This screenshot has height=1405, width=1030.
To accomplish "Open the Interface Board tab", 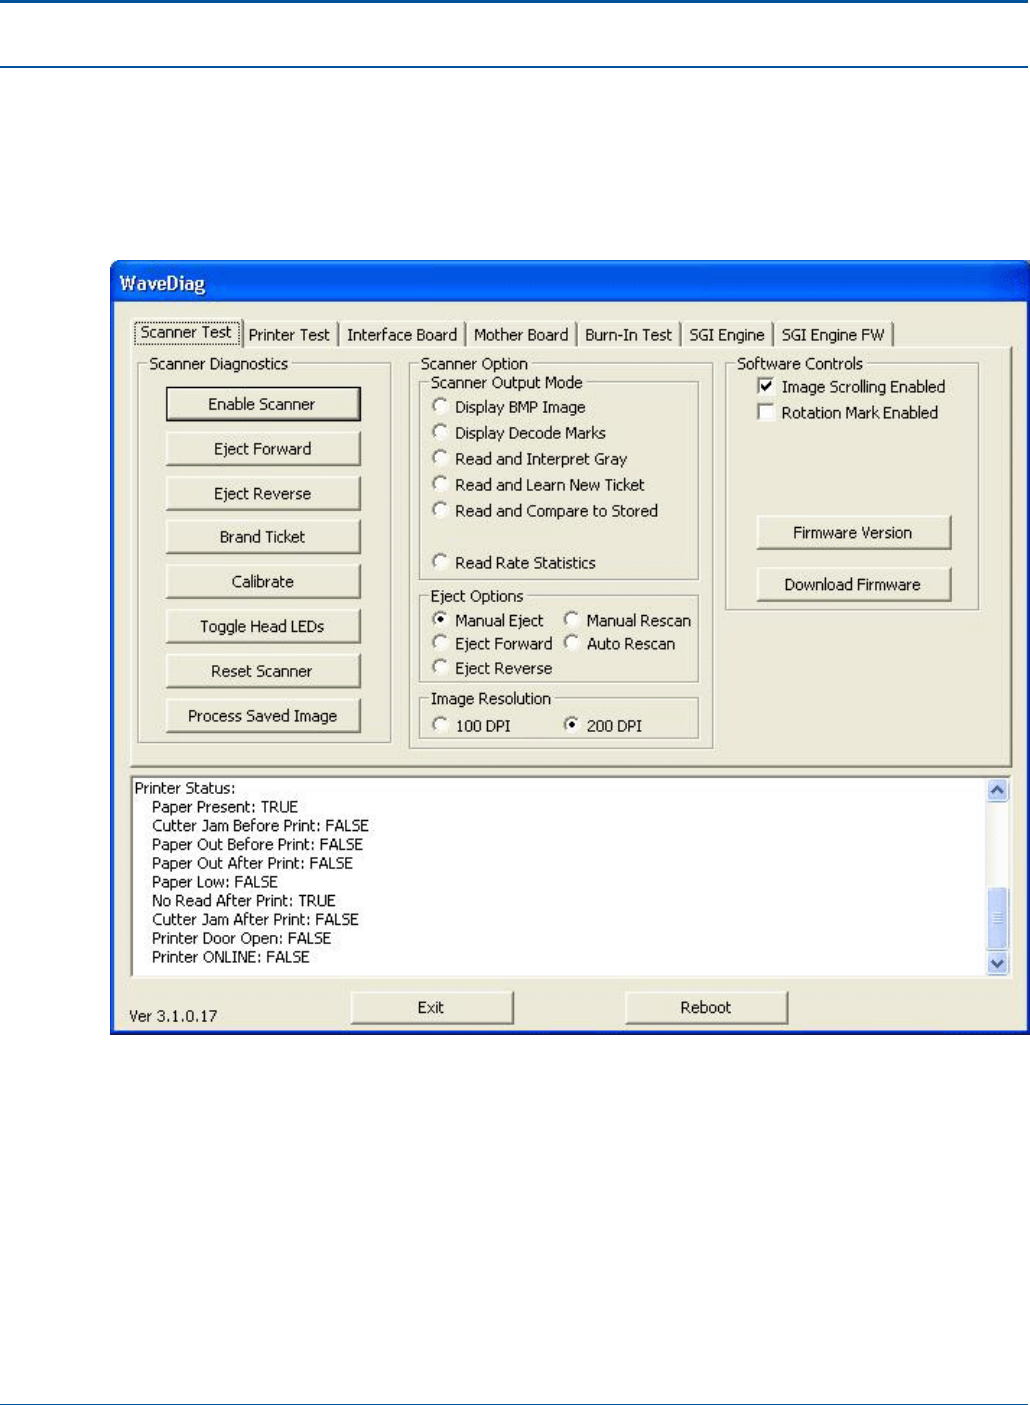I will tap(402, 335).
